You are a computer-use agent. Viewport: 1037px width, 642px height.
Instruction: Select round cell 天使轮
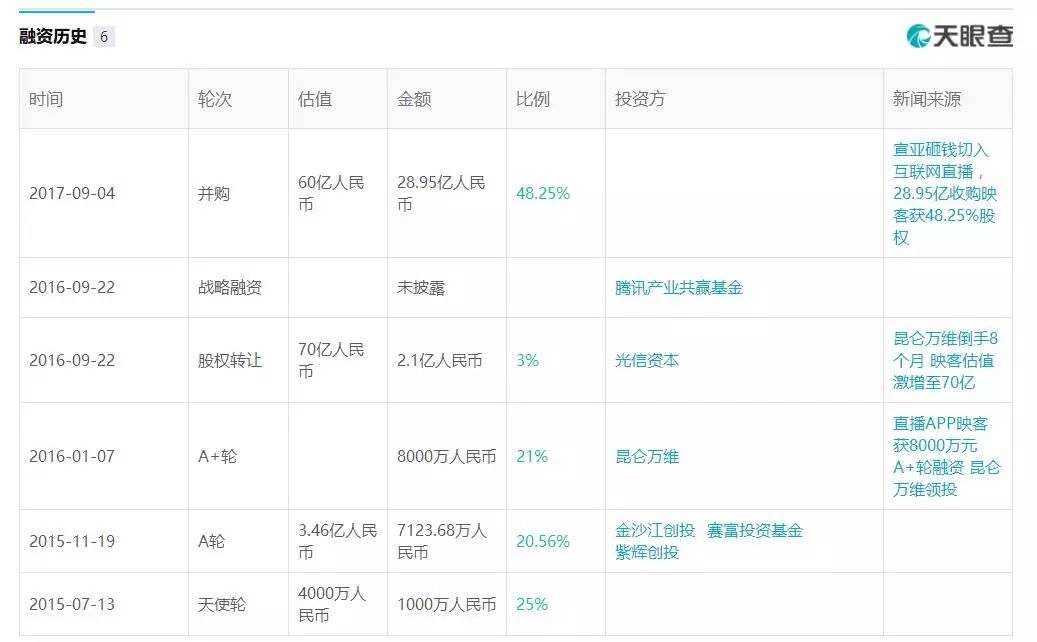pos(222,604)
